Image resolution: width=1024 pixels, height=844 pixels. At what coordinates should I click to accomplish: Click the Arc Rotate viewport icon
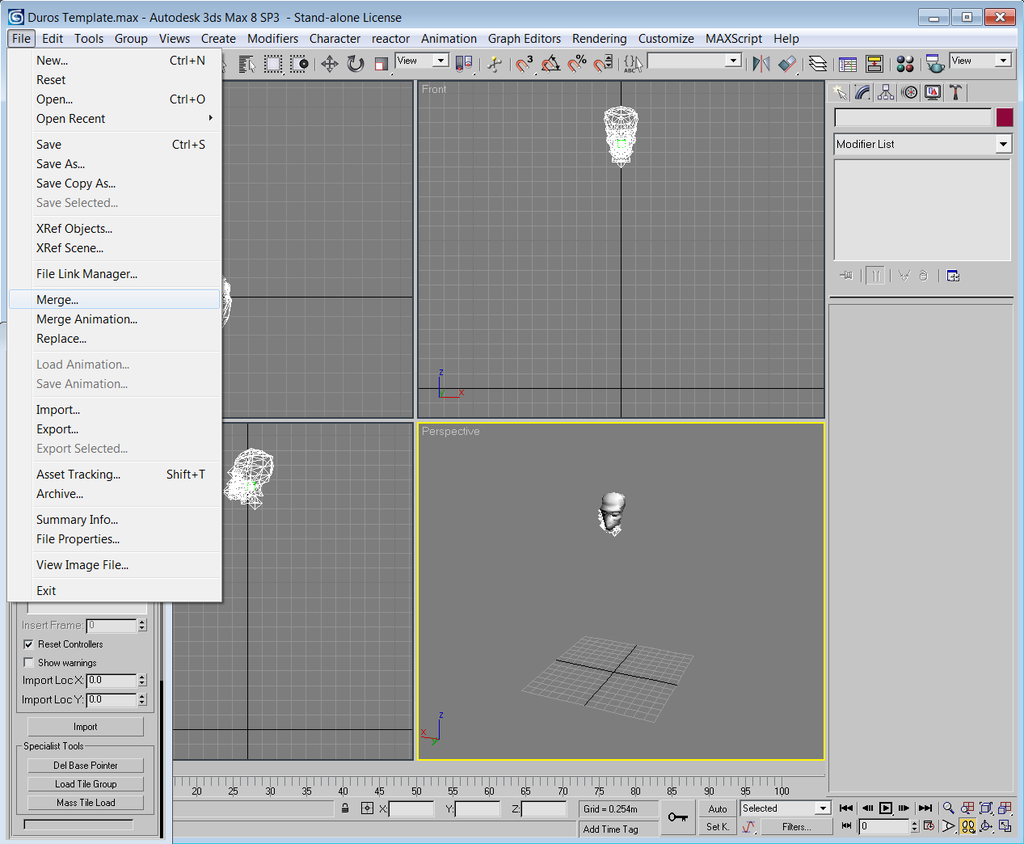coord(986,826)
